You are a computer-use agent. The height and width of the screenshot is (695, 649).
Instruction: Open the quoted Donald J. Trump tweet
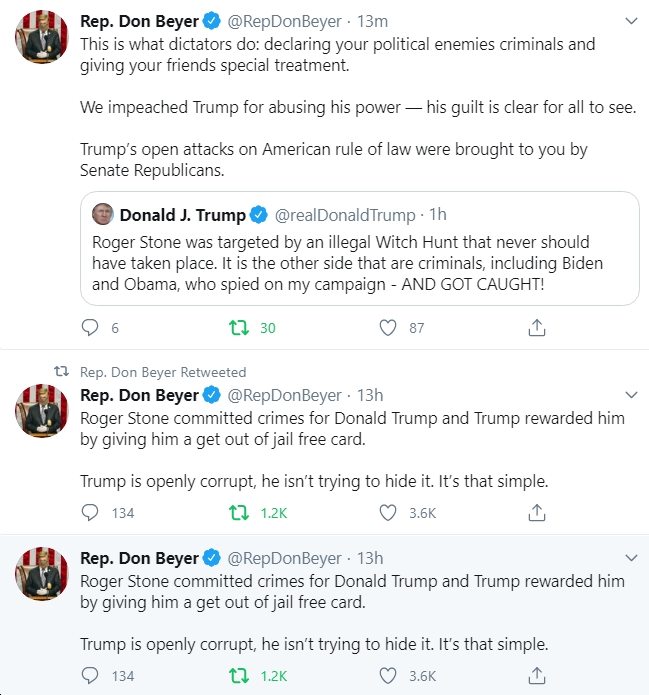360,248
